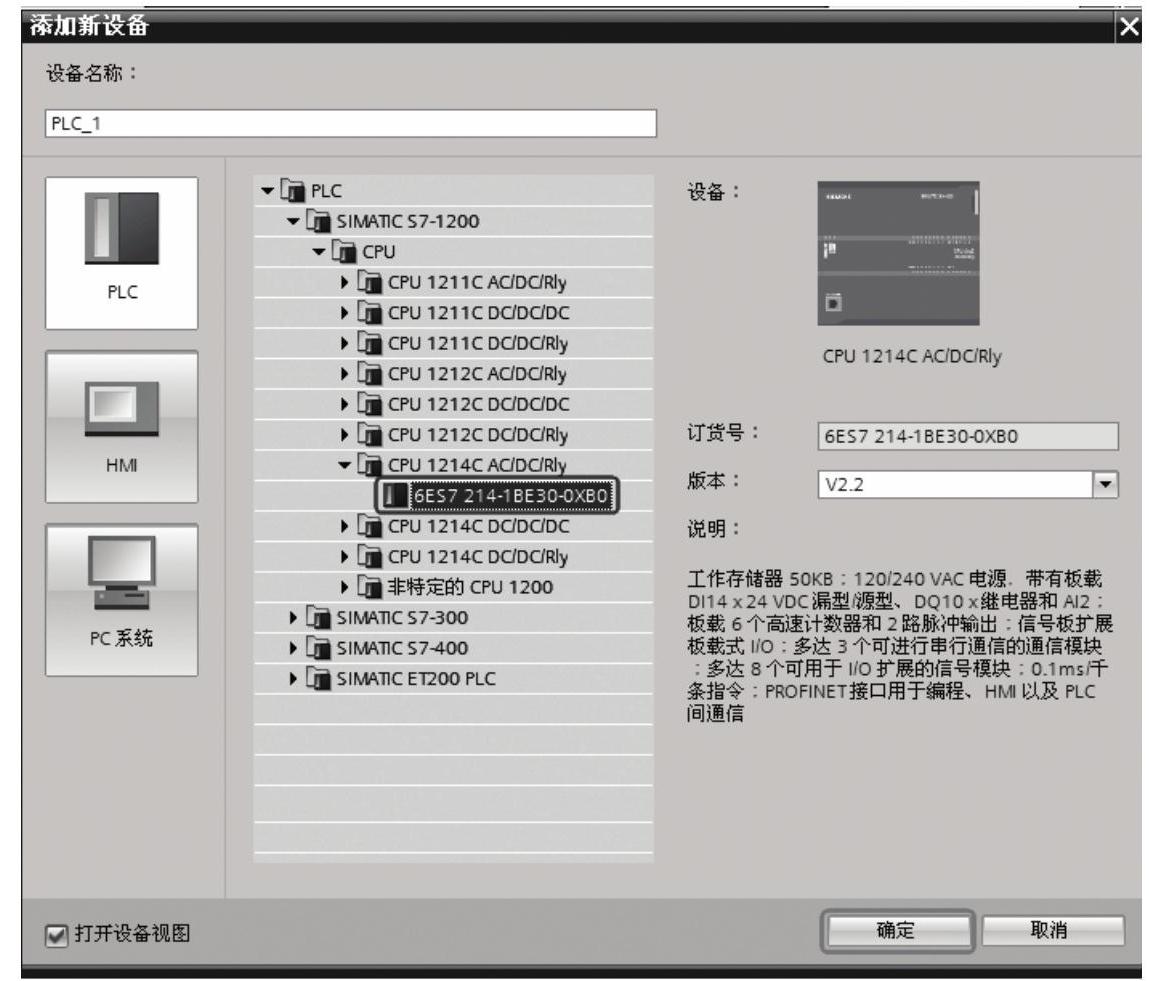Expand CPU 1211C DC/DC/DC arrow
The image size is (1149, 981).
point(344,313)
